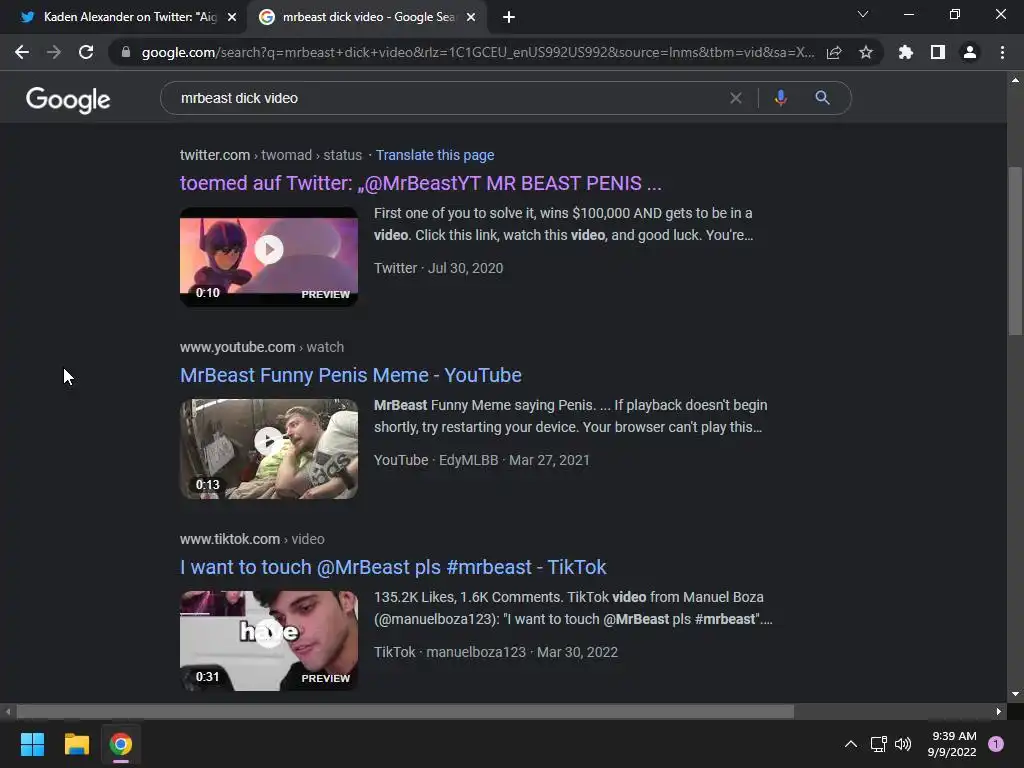Bookmark this tab with the star
Viewport: 1024px width, 768px height.
click(866, 52)
